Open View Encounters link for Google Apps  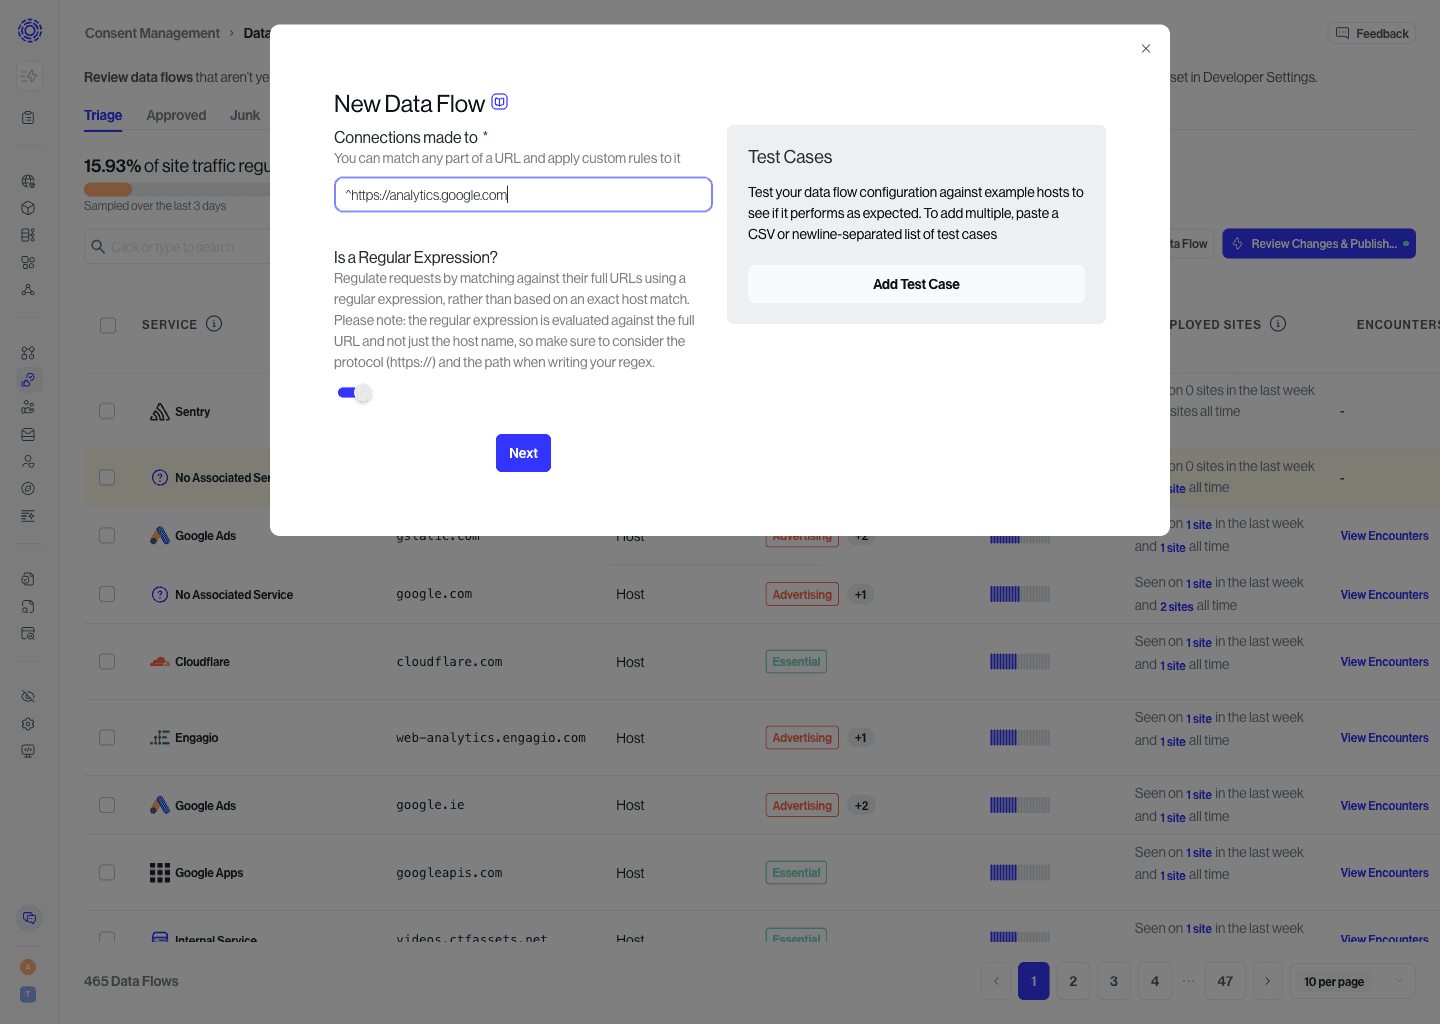coord(1384,872)
